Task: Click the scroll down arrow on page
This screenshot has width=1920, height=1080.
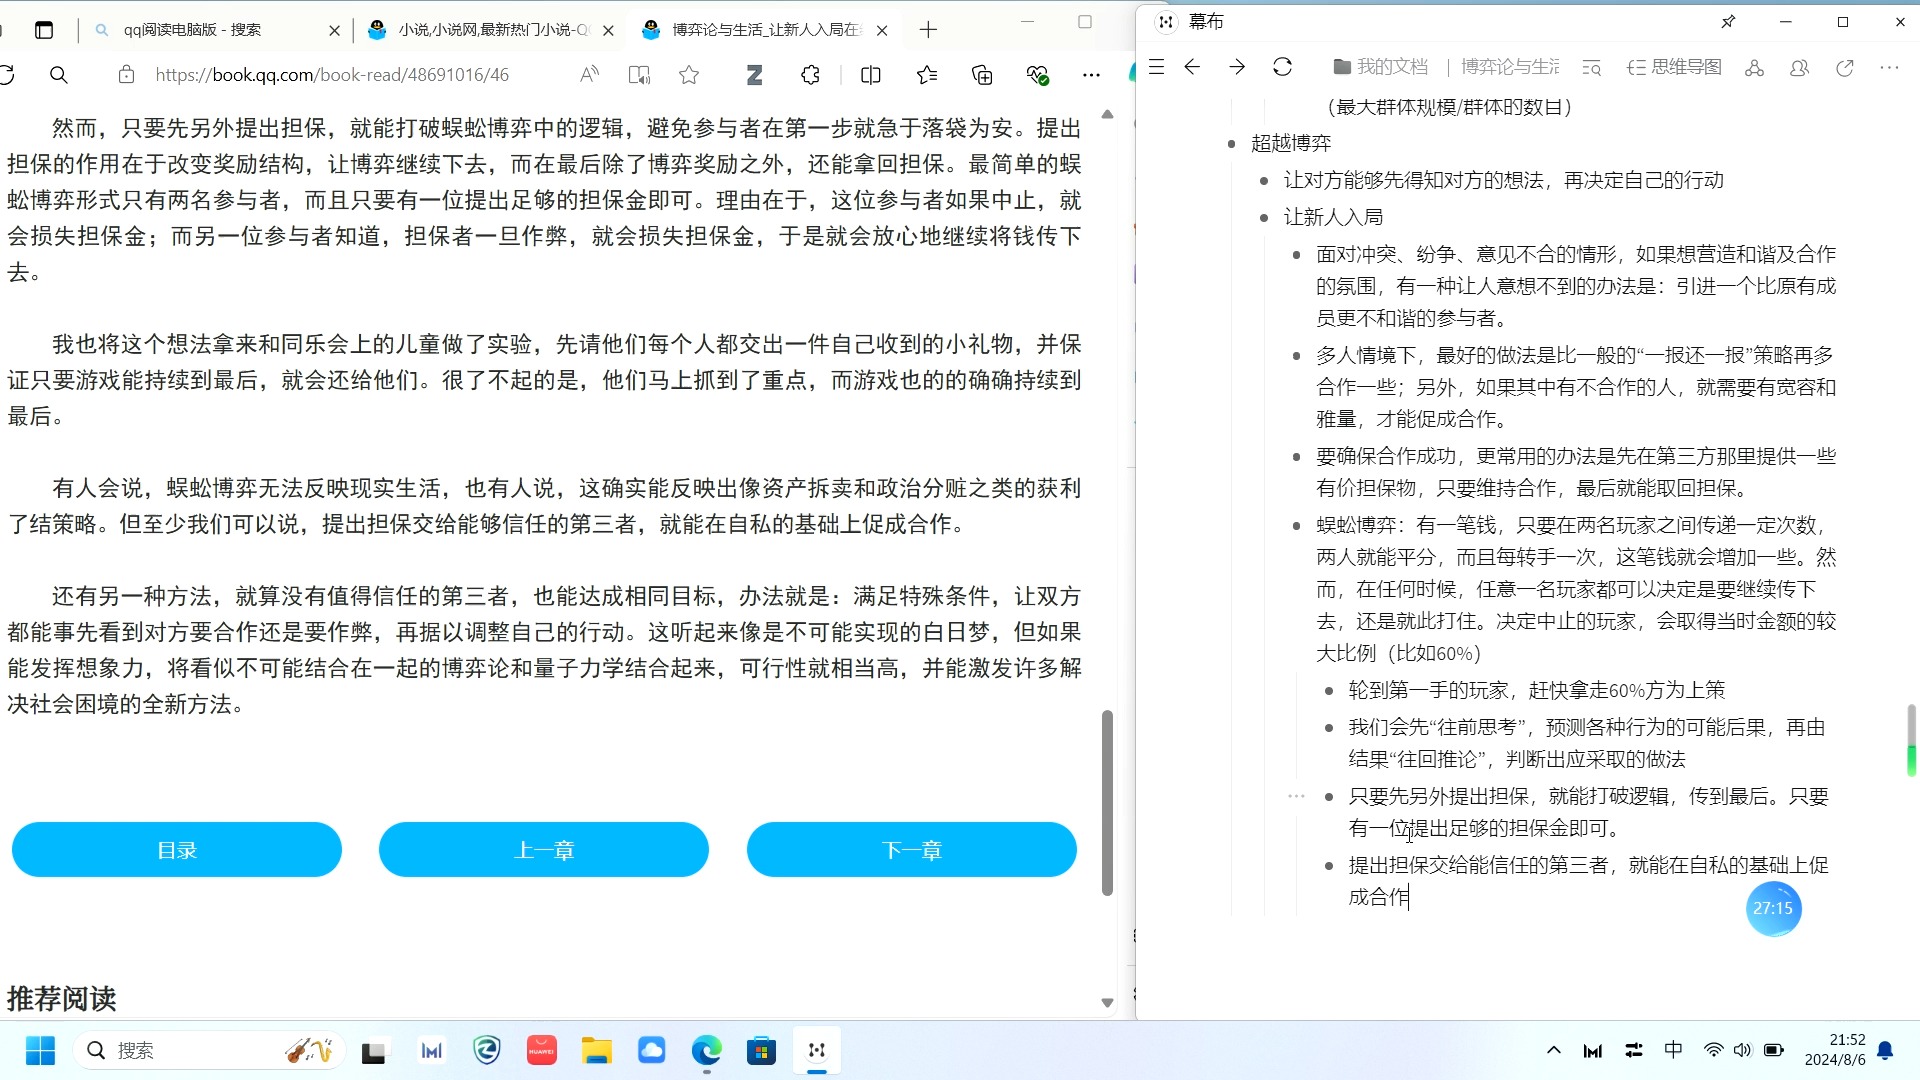Action: (x=1107, y=1002)
